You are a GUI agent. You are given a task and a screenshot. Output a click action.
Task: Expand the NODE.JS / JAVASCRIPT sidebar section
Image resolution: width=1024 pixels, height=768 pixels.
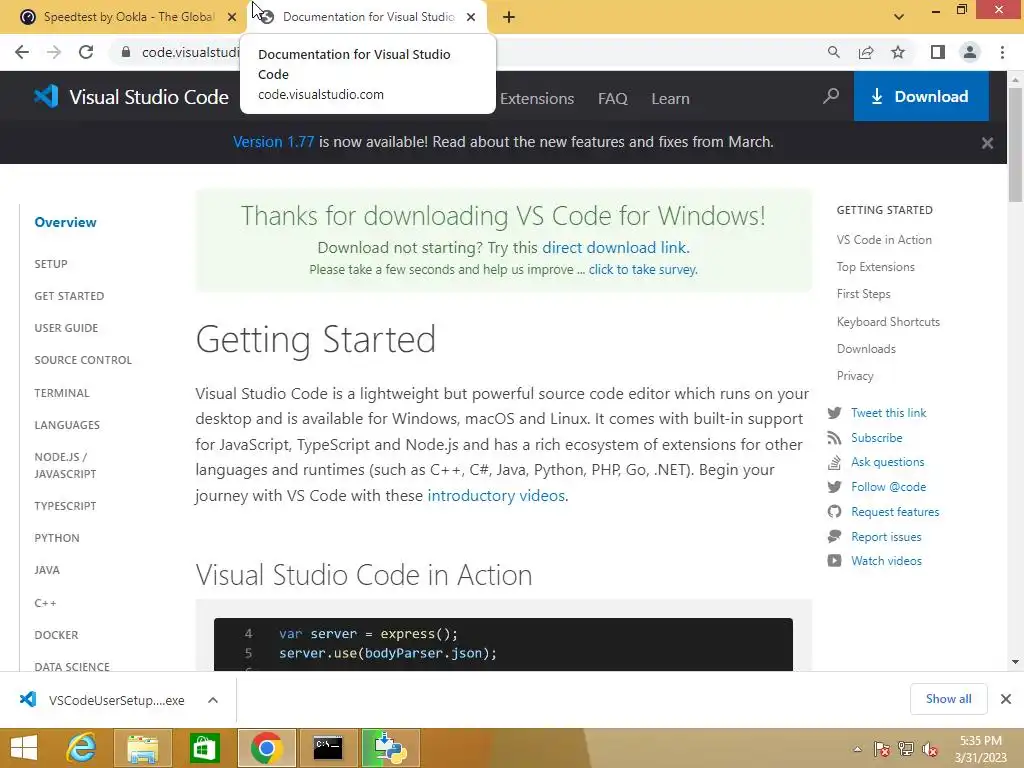tap(65, 466)
